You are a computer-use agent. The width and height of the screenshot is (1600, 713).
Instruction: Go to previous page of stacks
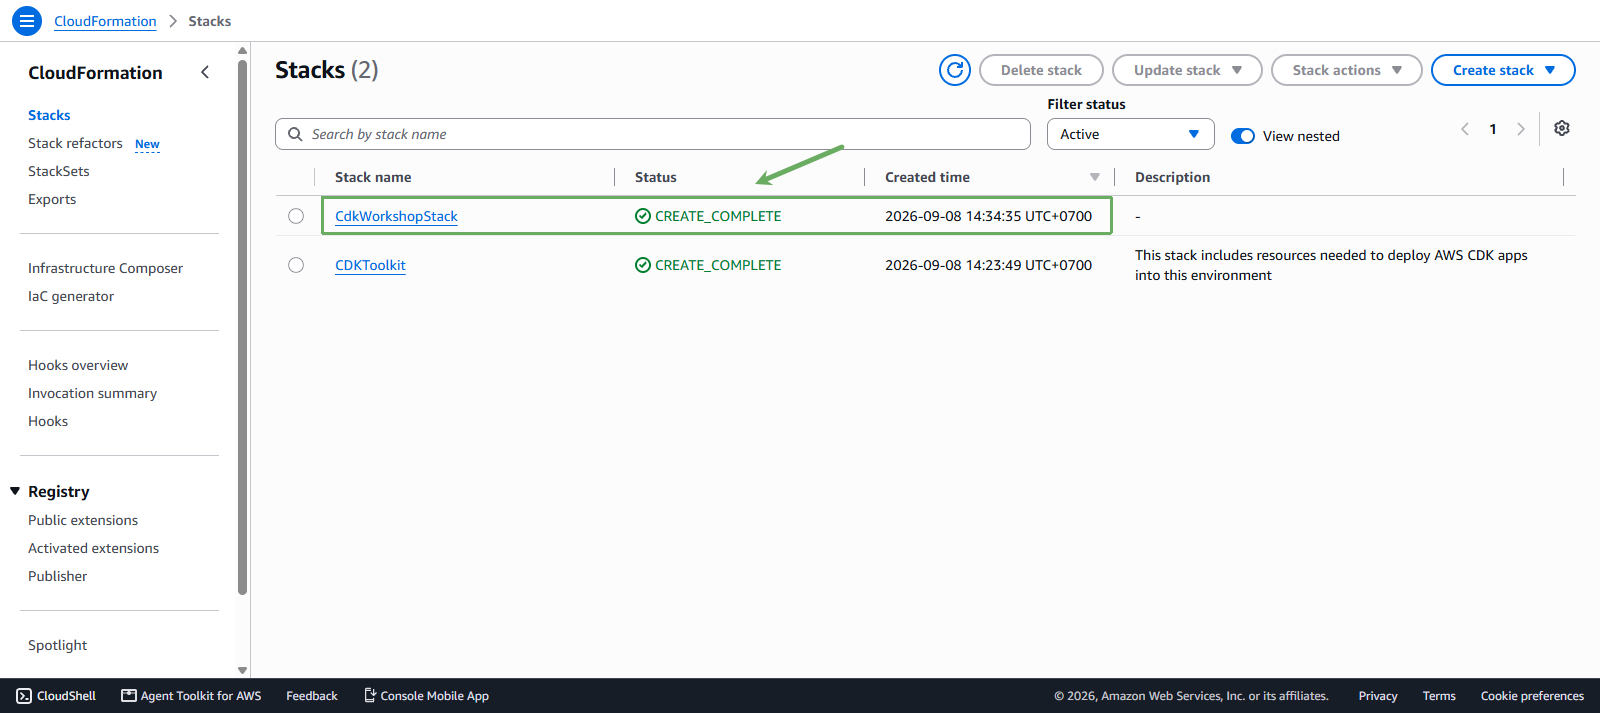(1465, 129)
